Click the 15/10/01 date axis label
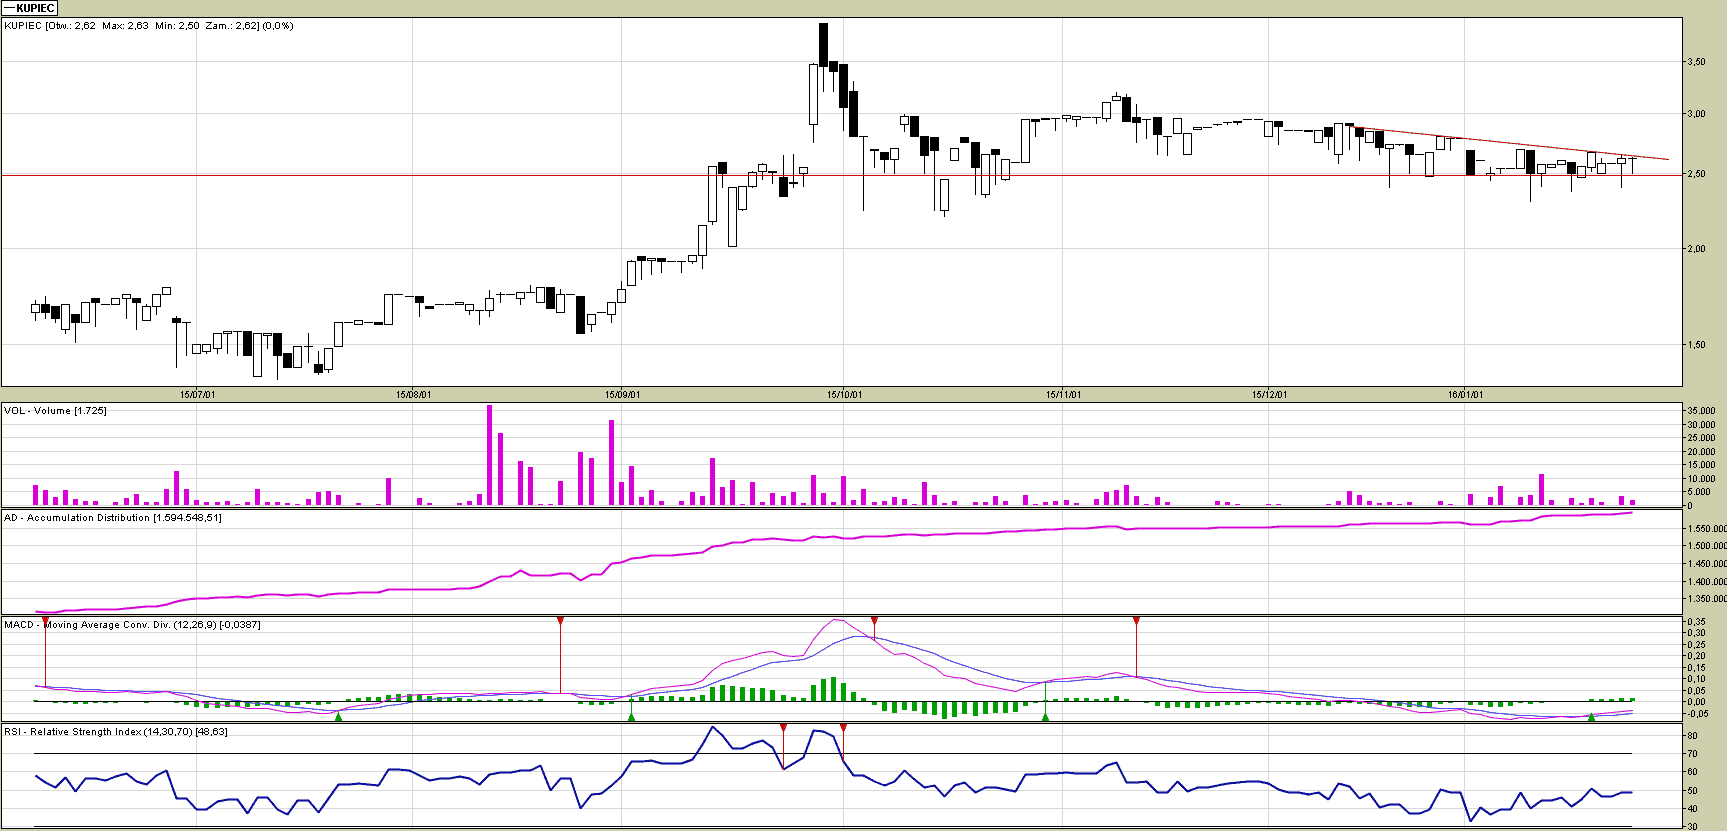Image resolution: width=1727 pixels, height=831 pixels. click(843, 395)
